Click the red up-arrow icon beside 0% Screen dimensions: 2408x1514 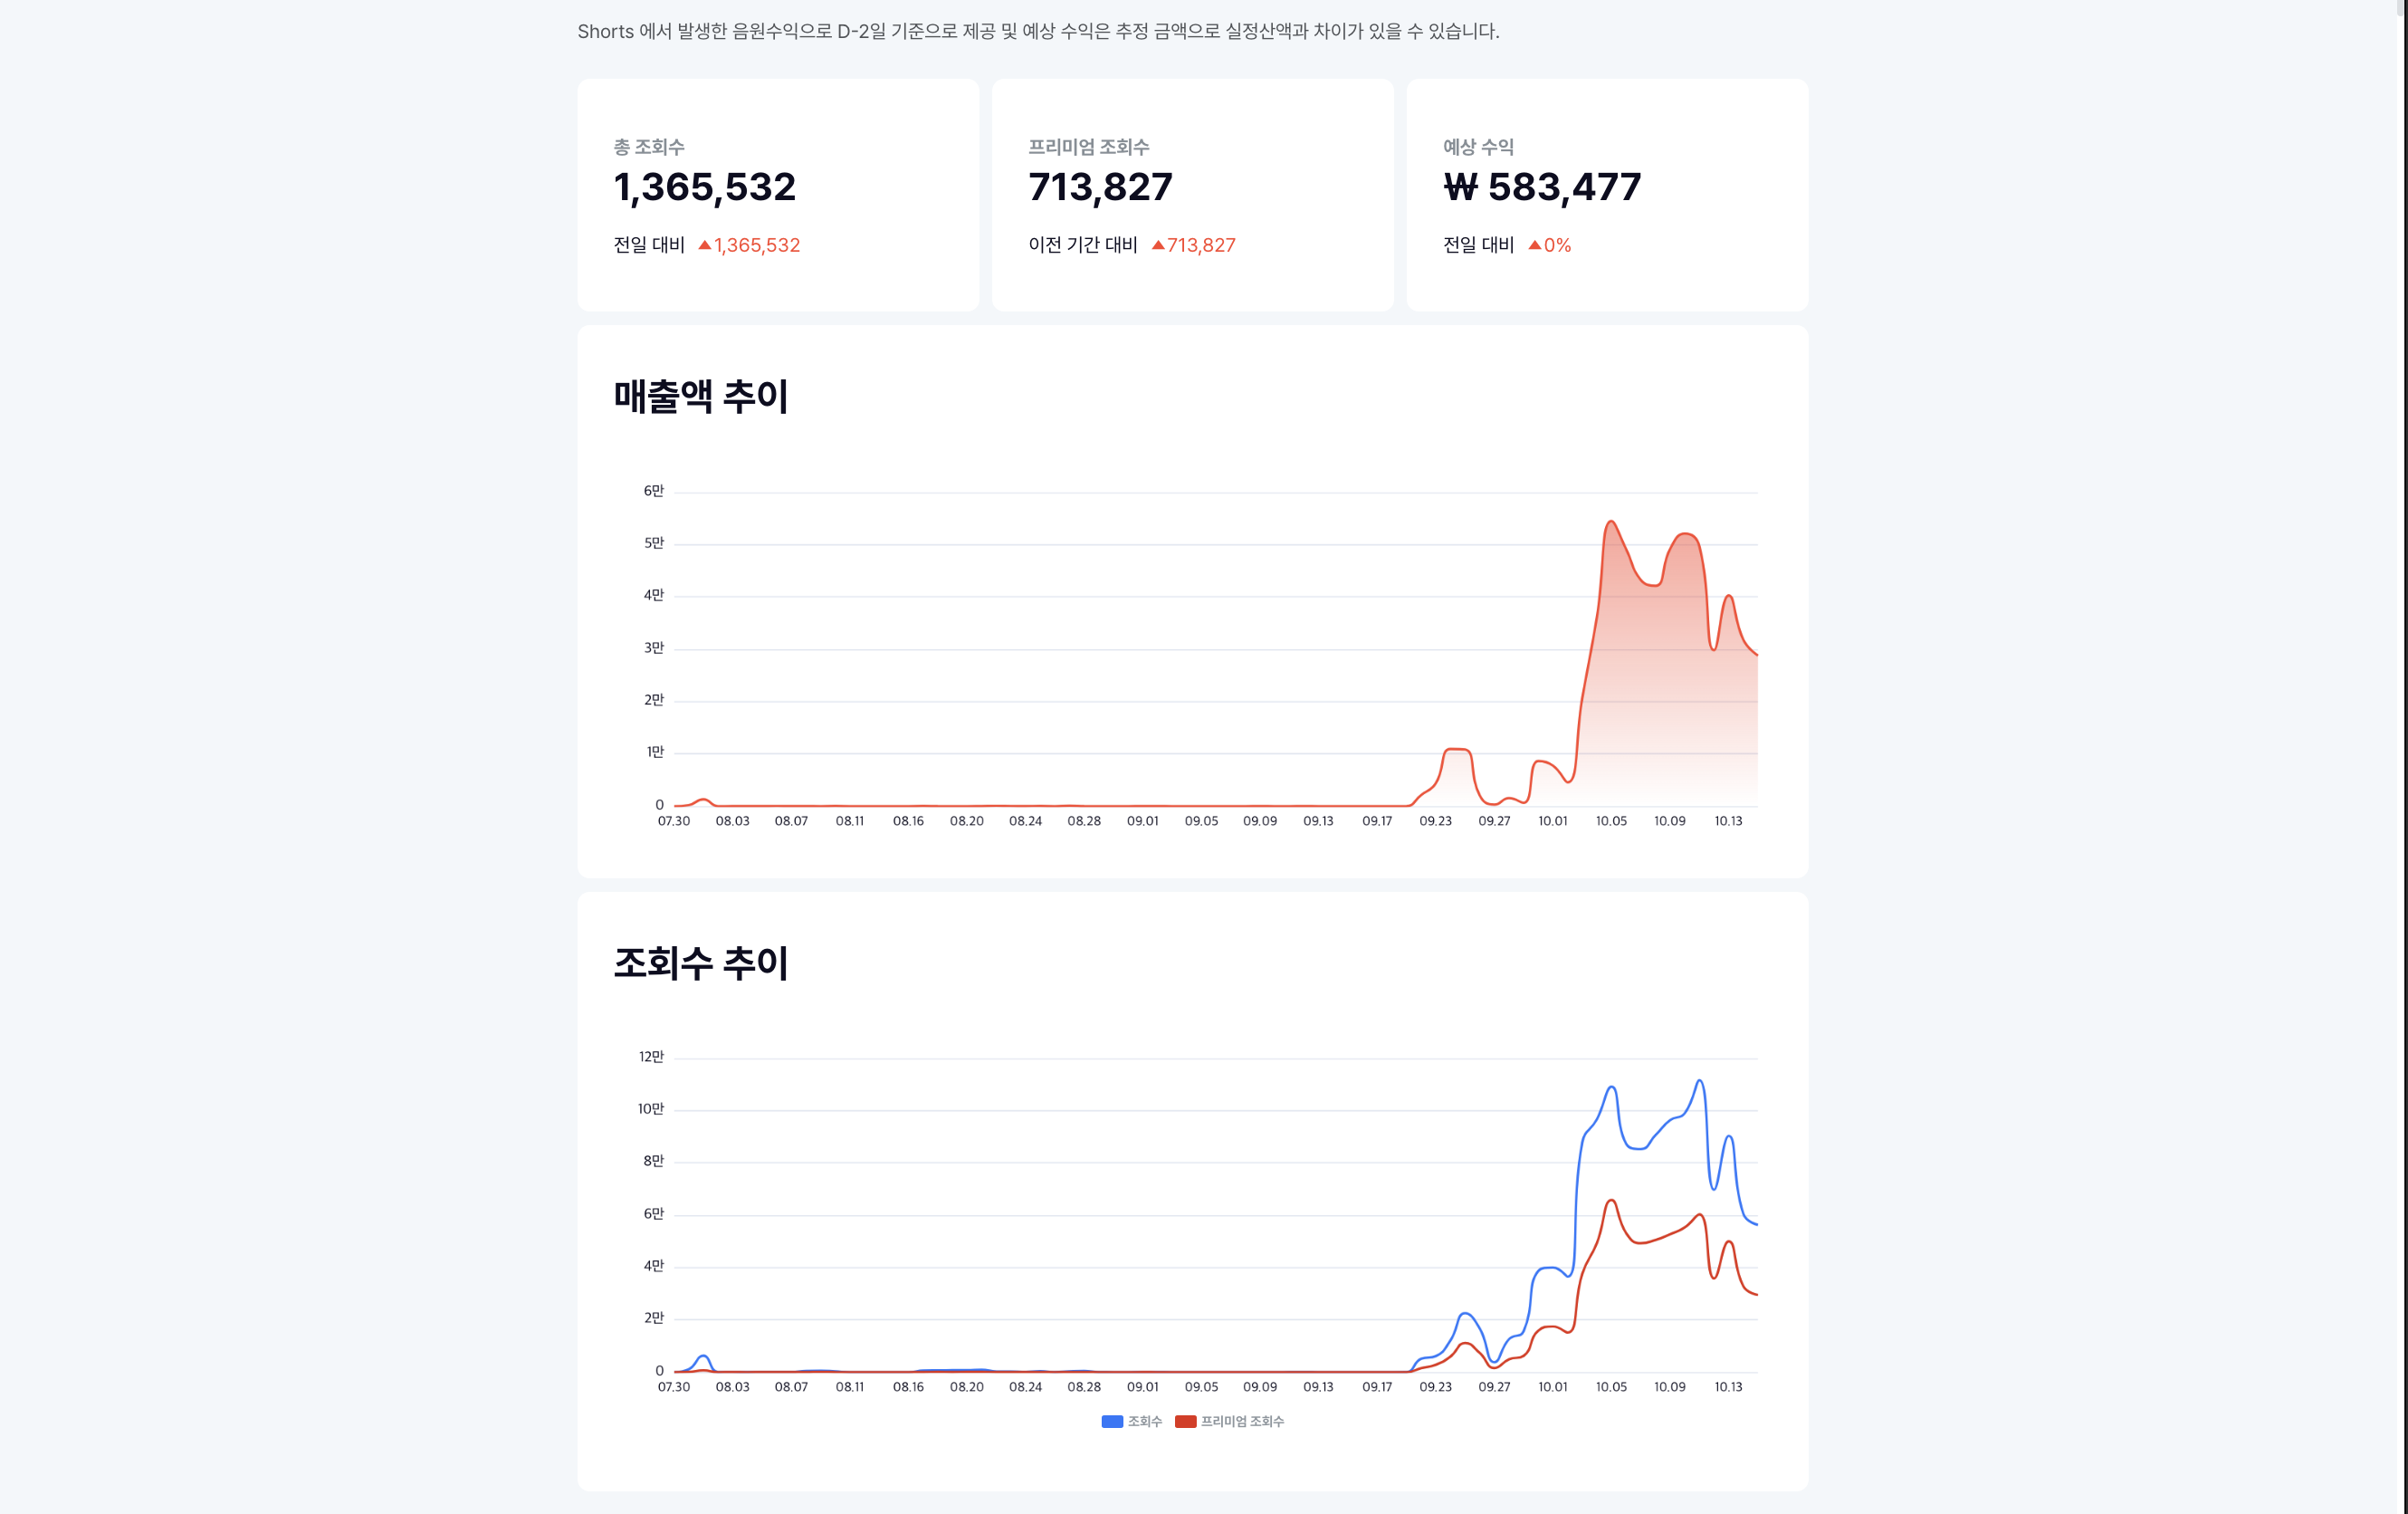point(1534,245)
